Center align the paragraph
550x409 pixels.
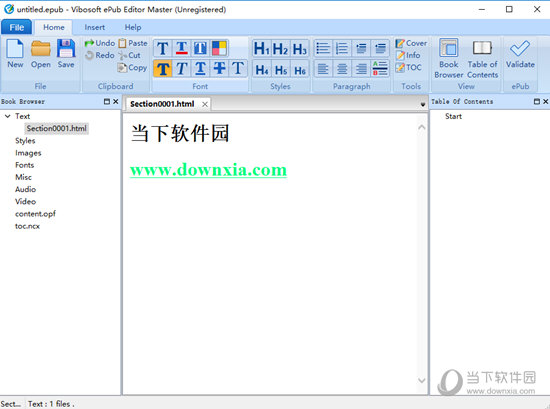tap(342, 69)
